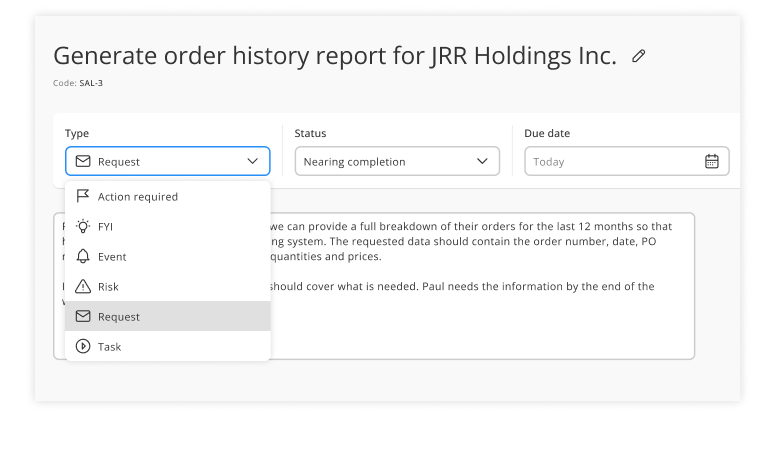Choose Risk from the Type list
The height and width of the screenshot is (470, 776).
(x=168, y=286)
